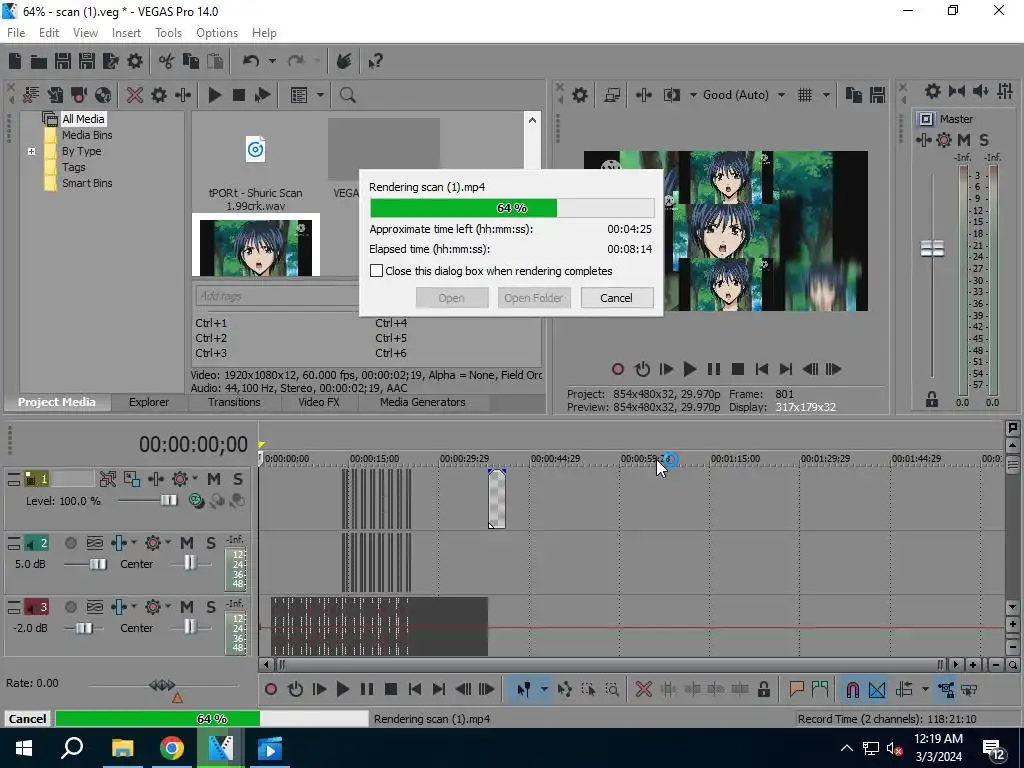The image size is (1024, 768).
Task: Switch to the Explorer tab
Action: (148, 402)
